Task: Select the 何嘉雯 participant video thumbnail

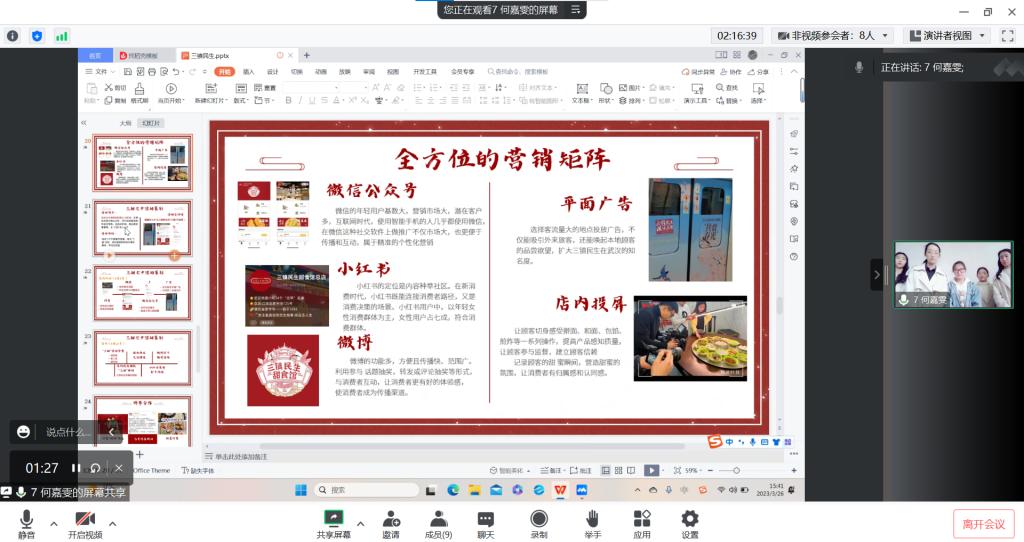Action: pos(952,274)
